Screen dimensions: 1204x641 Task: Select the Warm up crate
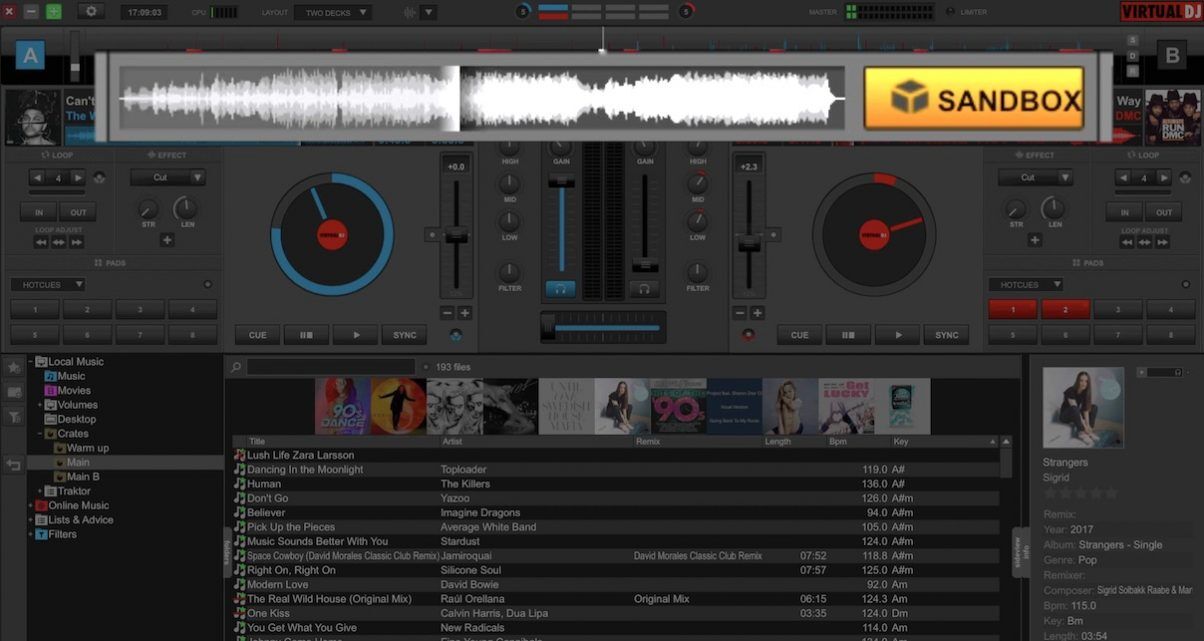(x=81, y=448)
